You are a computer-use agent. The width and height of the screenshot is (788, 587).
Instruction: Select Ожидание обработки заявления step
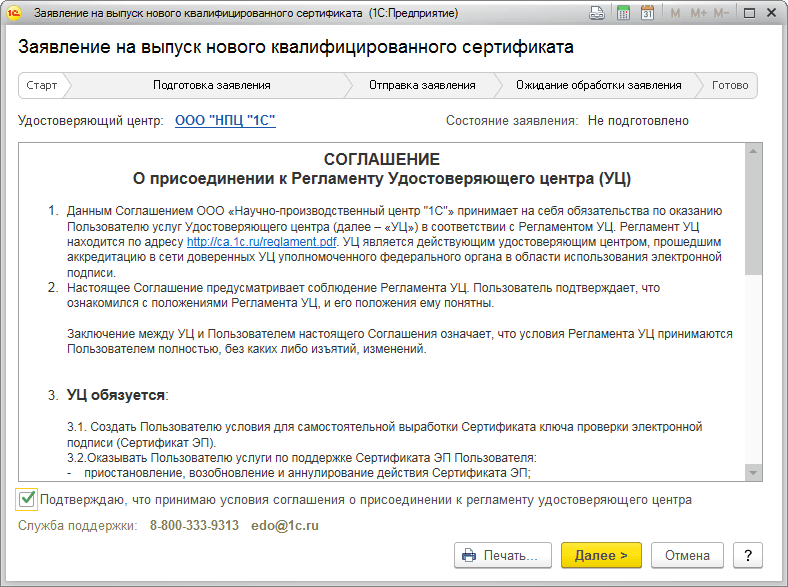pos(599,85)
